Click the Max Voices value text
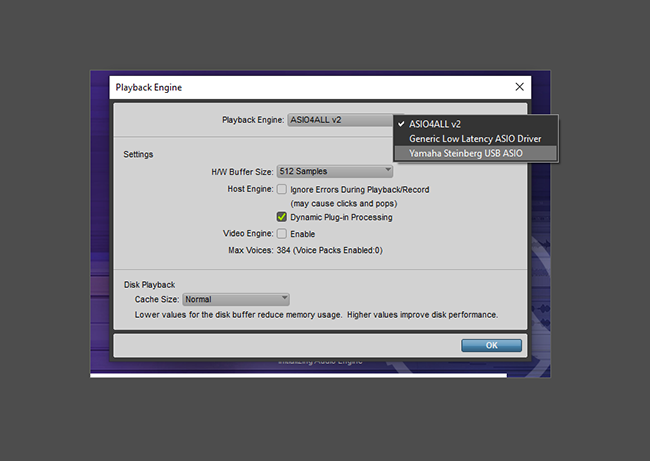 (x=330, y=250)
